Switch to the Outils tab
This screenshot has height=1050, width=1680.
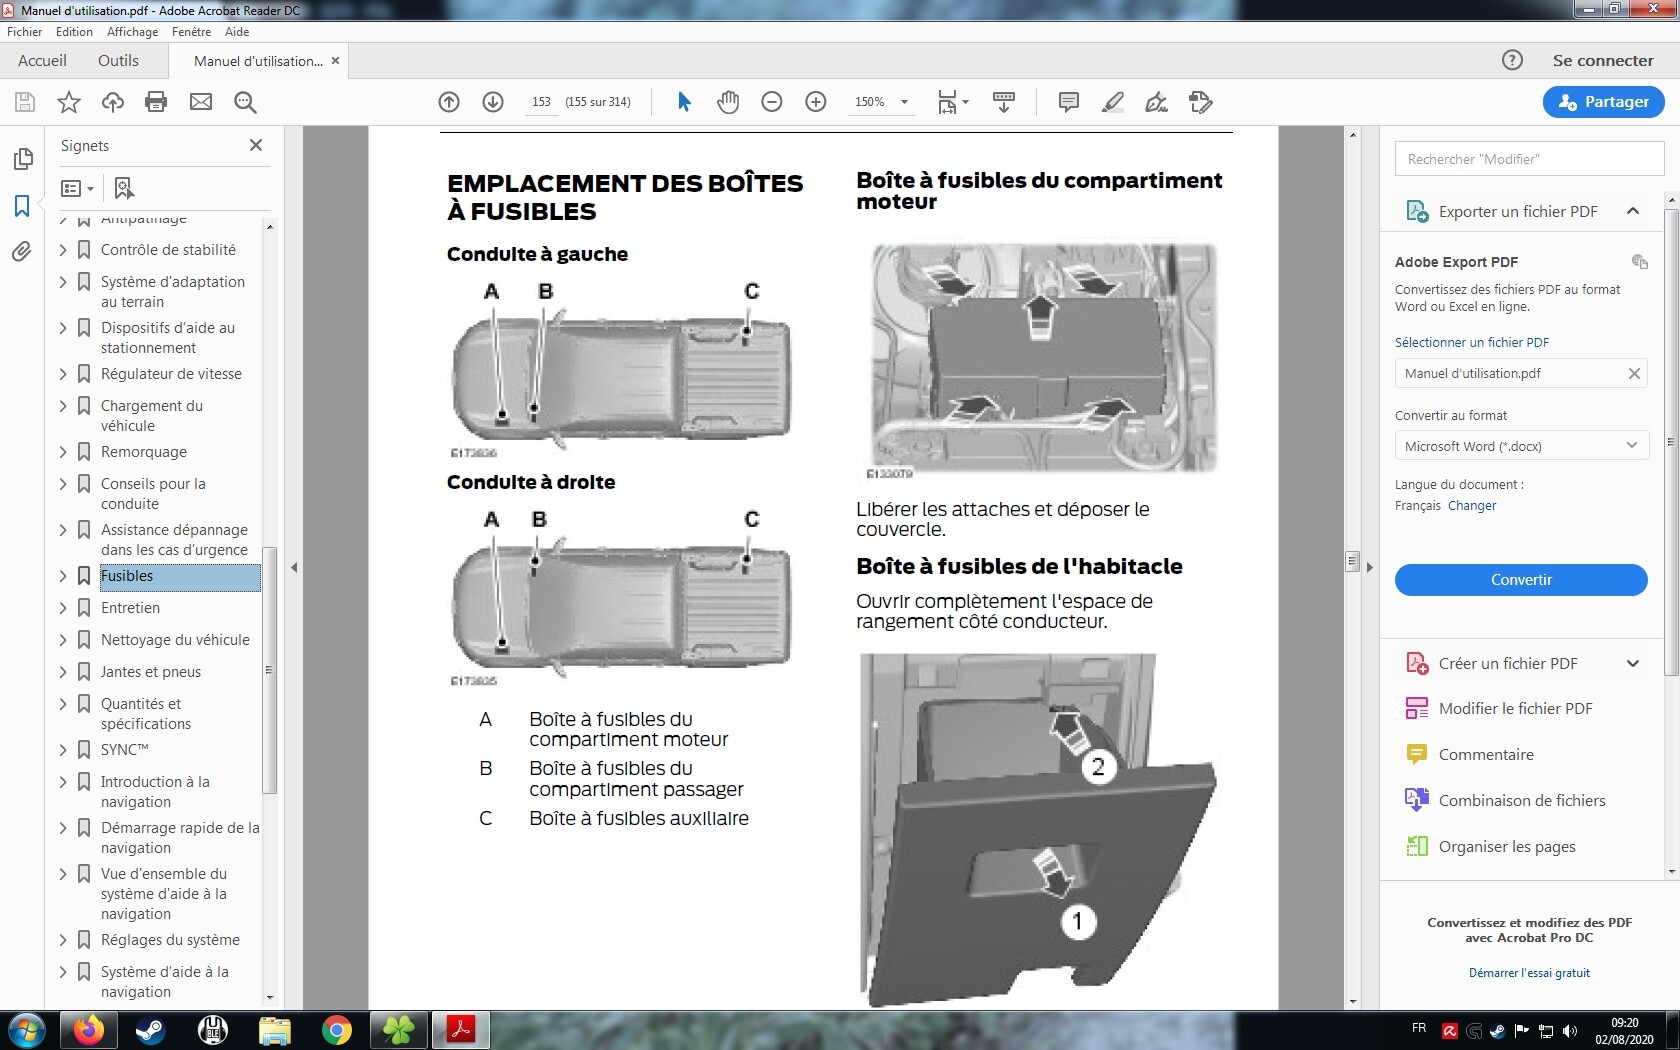pyautogui.click(x=118, y=60)
